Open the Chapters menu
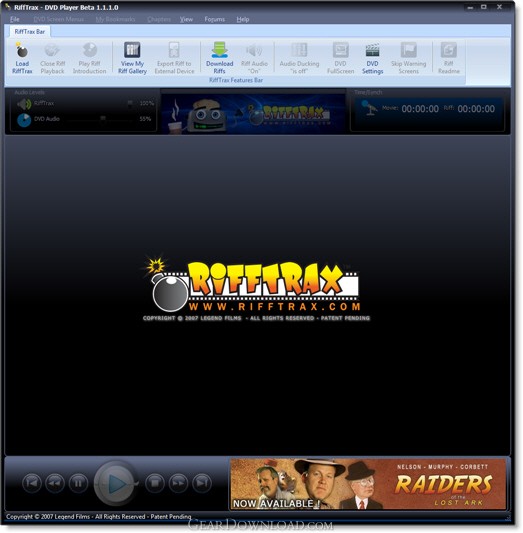This screenshot has height=533, width=523. tap(159, 19)
